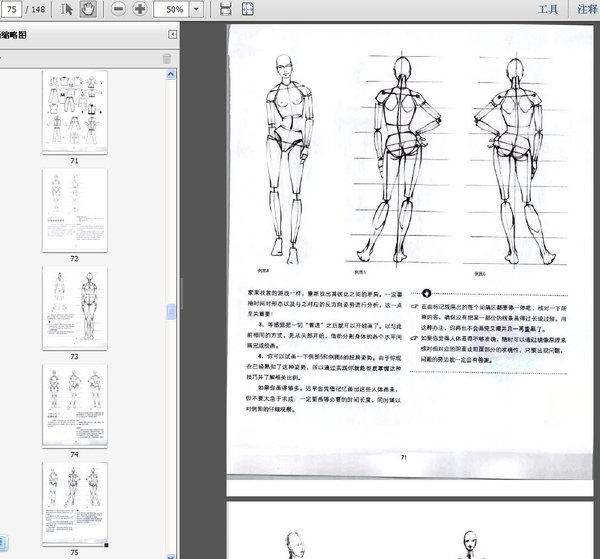The height and width of the screenshot is (559, 600).
Task: Select page 75 thumbnail
Action: point(75,502)
